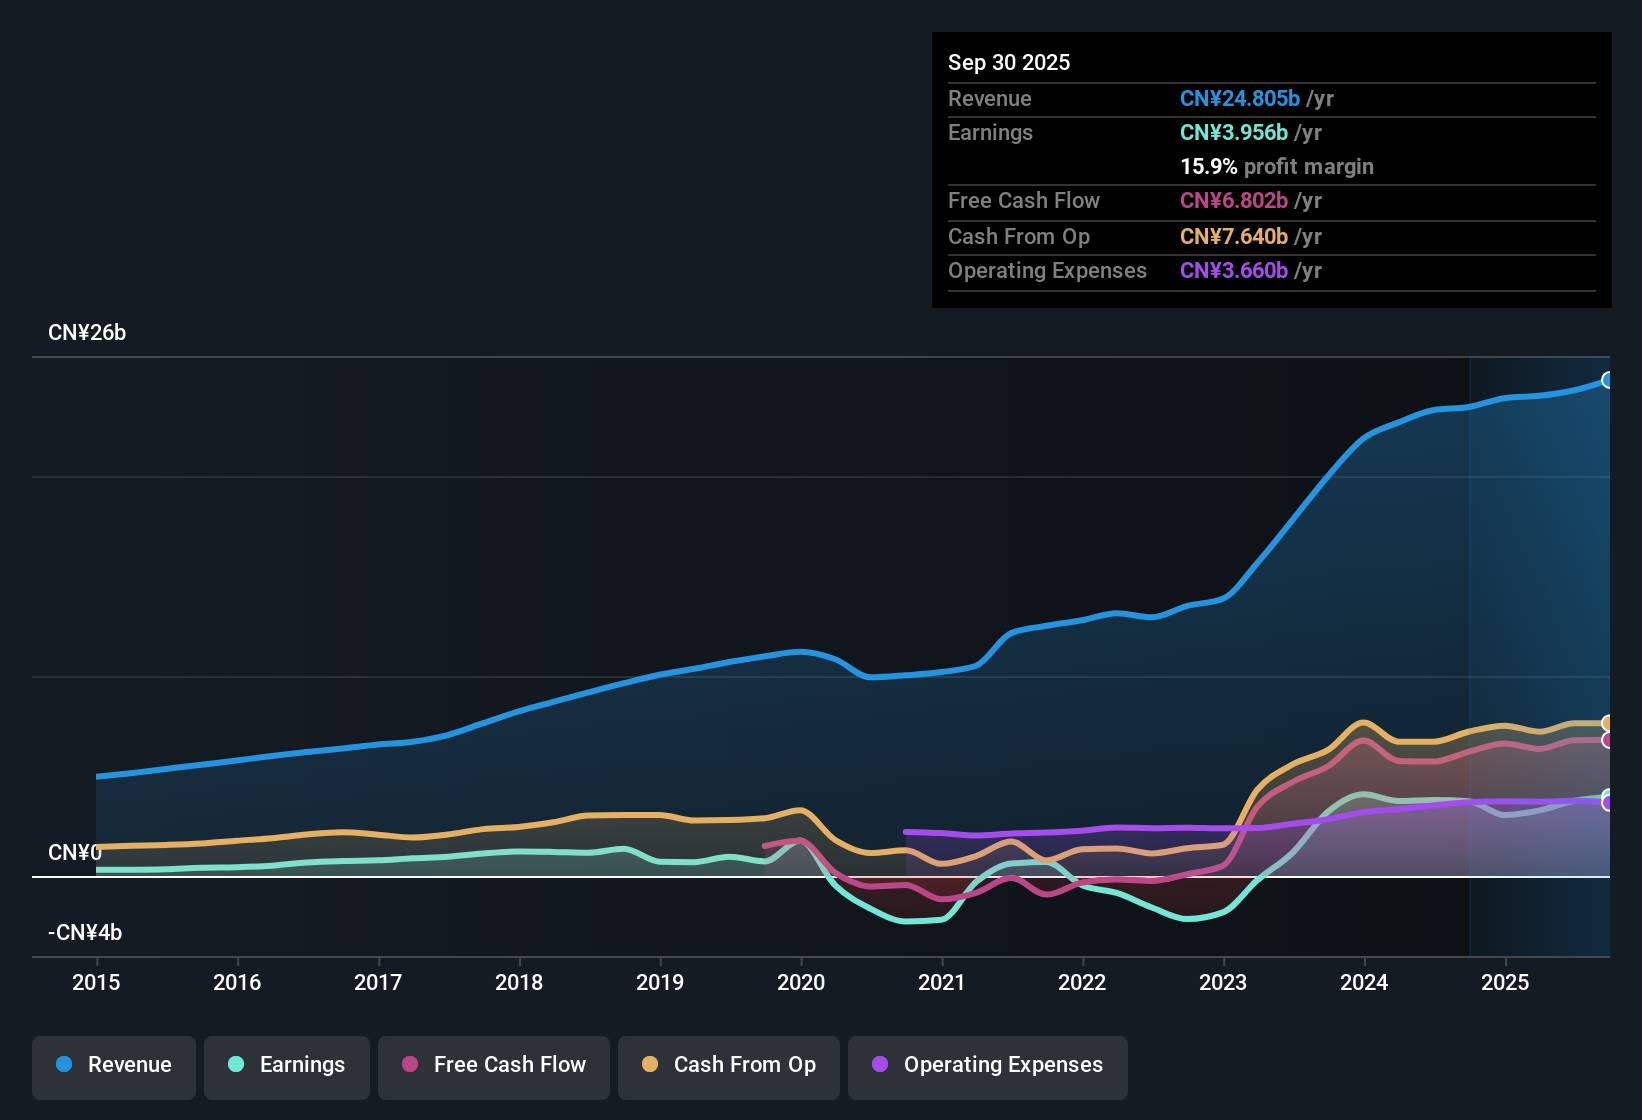Toggle off the Free Cash Flow series
The width and height of the screenshot is (1642, 1120).
click(493, 1065)
